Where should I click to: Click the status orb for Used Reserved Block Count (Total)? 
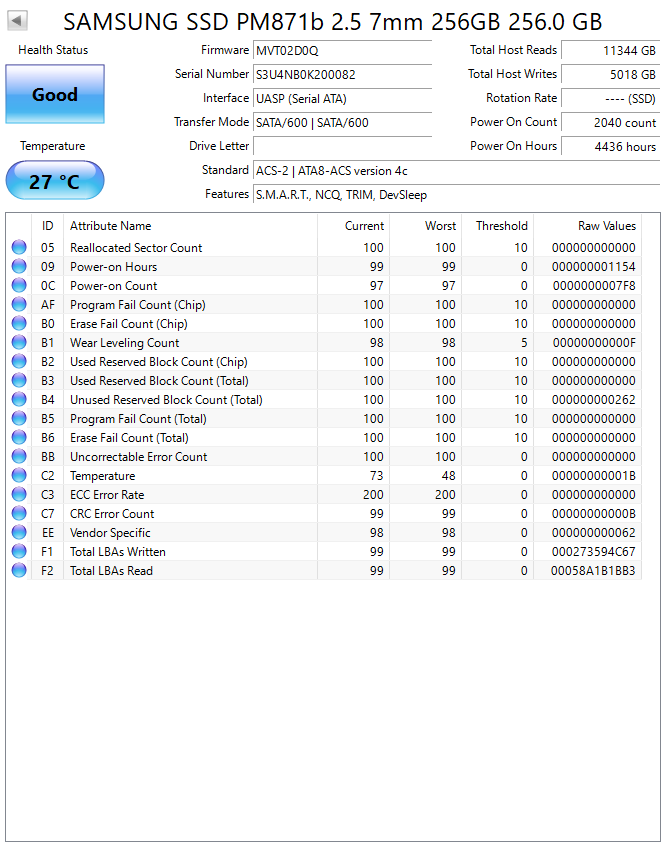19,380
